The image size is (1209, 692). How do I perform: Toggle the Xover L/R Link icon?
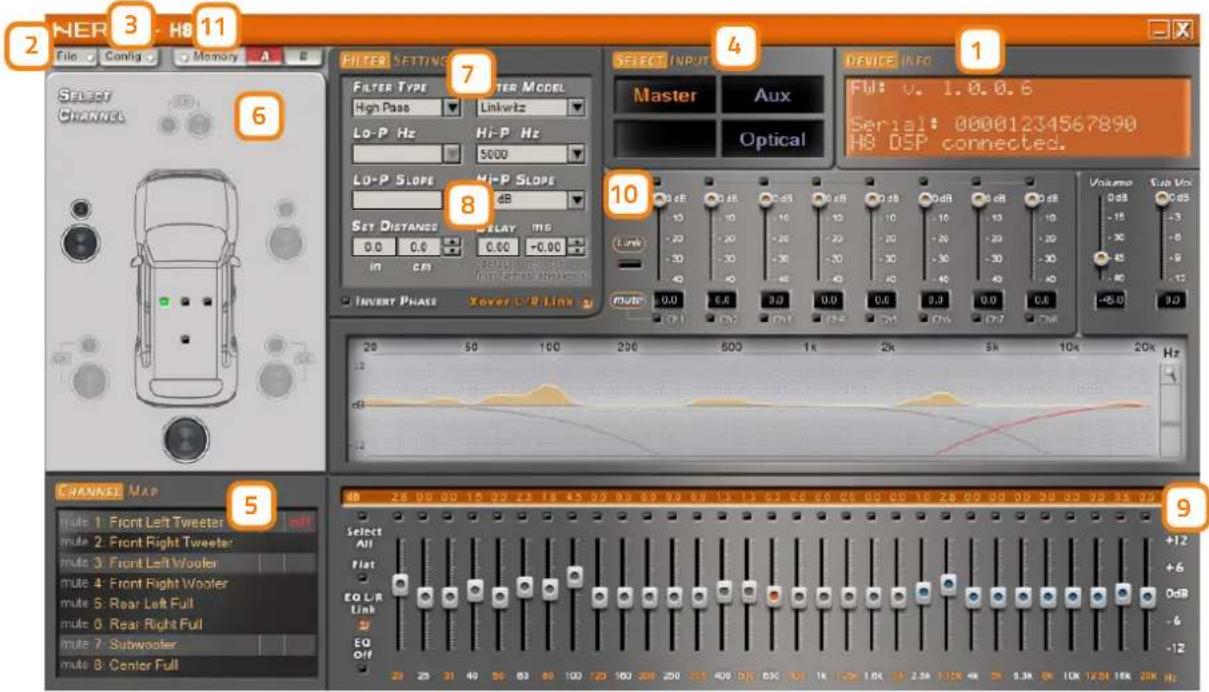point(587,302)
